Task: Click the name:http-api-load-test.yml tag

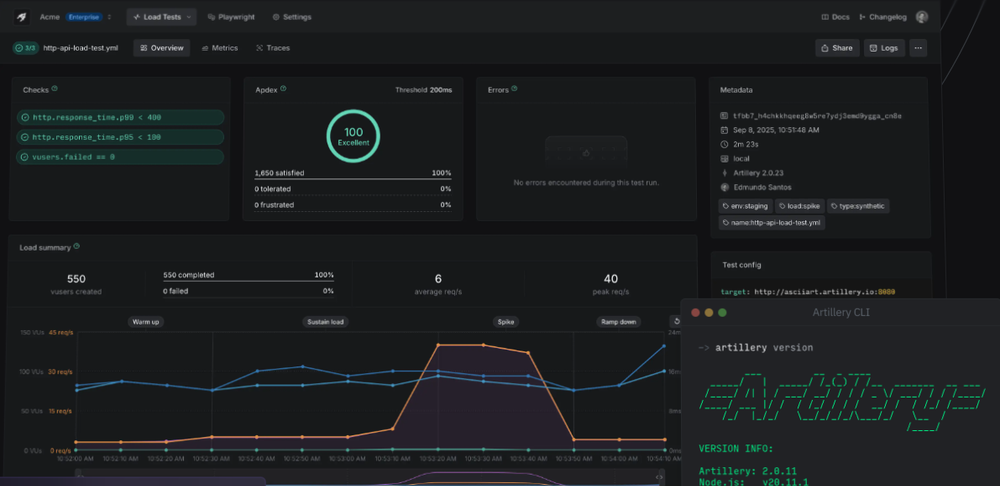Action: [x=772, y=223]
